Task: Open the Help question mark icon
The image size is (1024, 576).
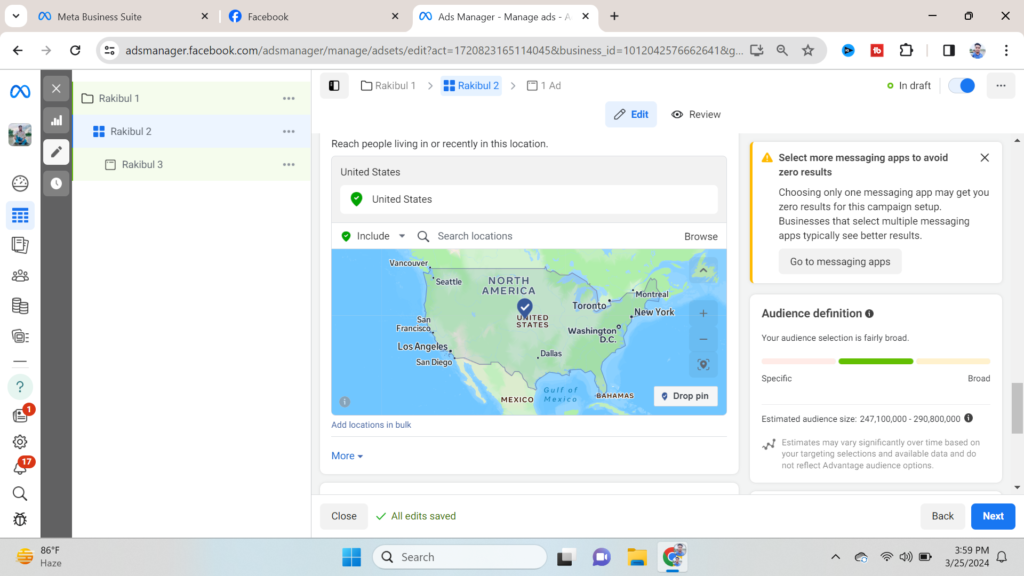Action: click(20, 387)
